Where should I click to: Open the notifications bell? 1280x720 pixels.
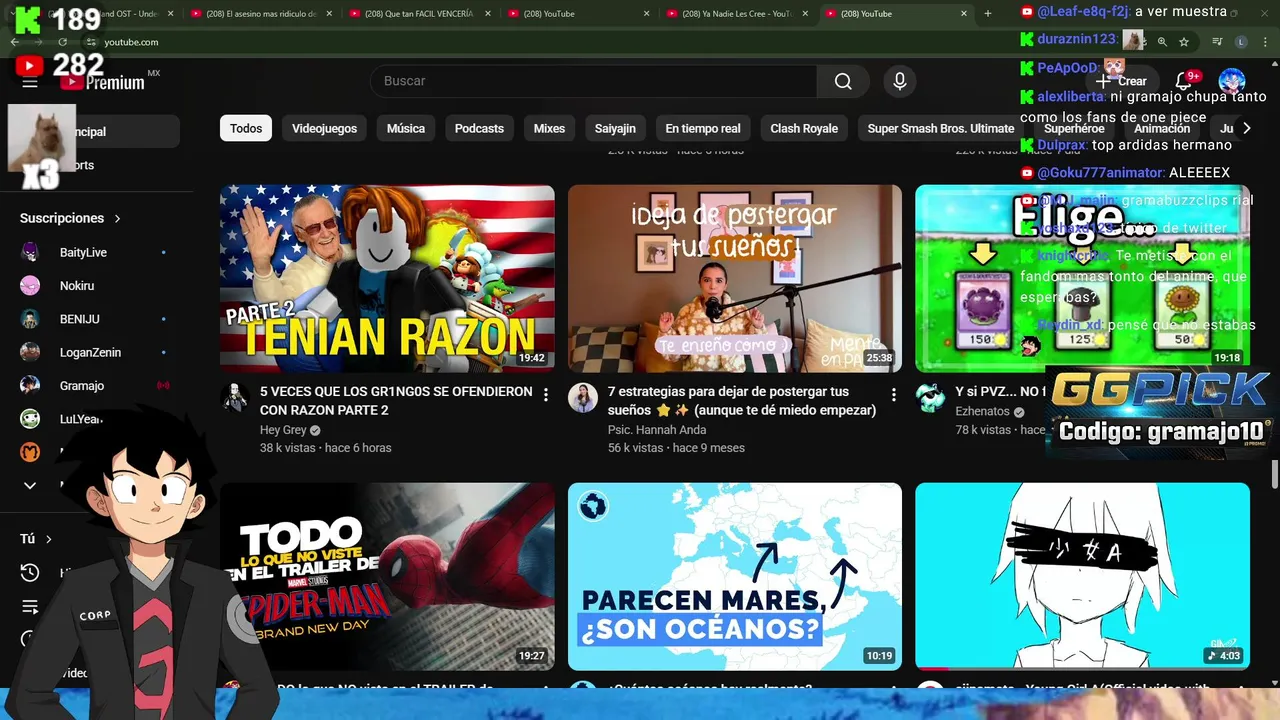point(1184,81)
